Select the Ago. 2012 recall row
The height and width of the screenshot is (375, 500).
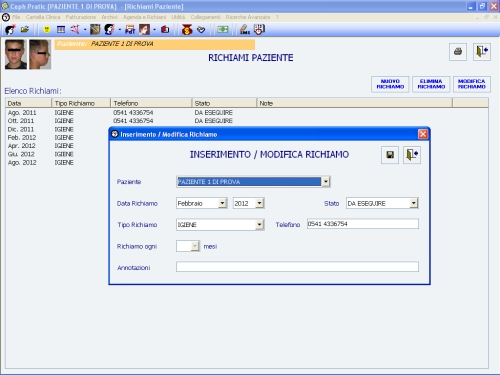pyautogui.click(x=57, y=163)
